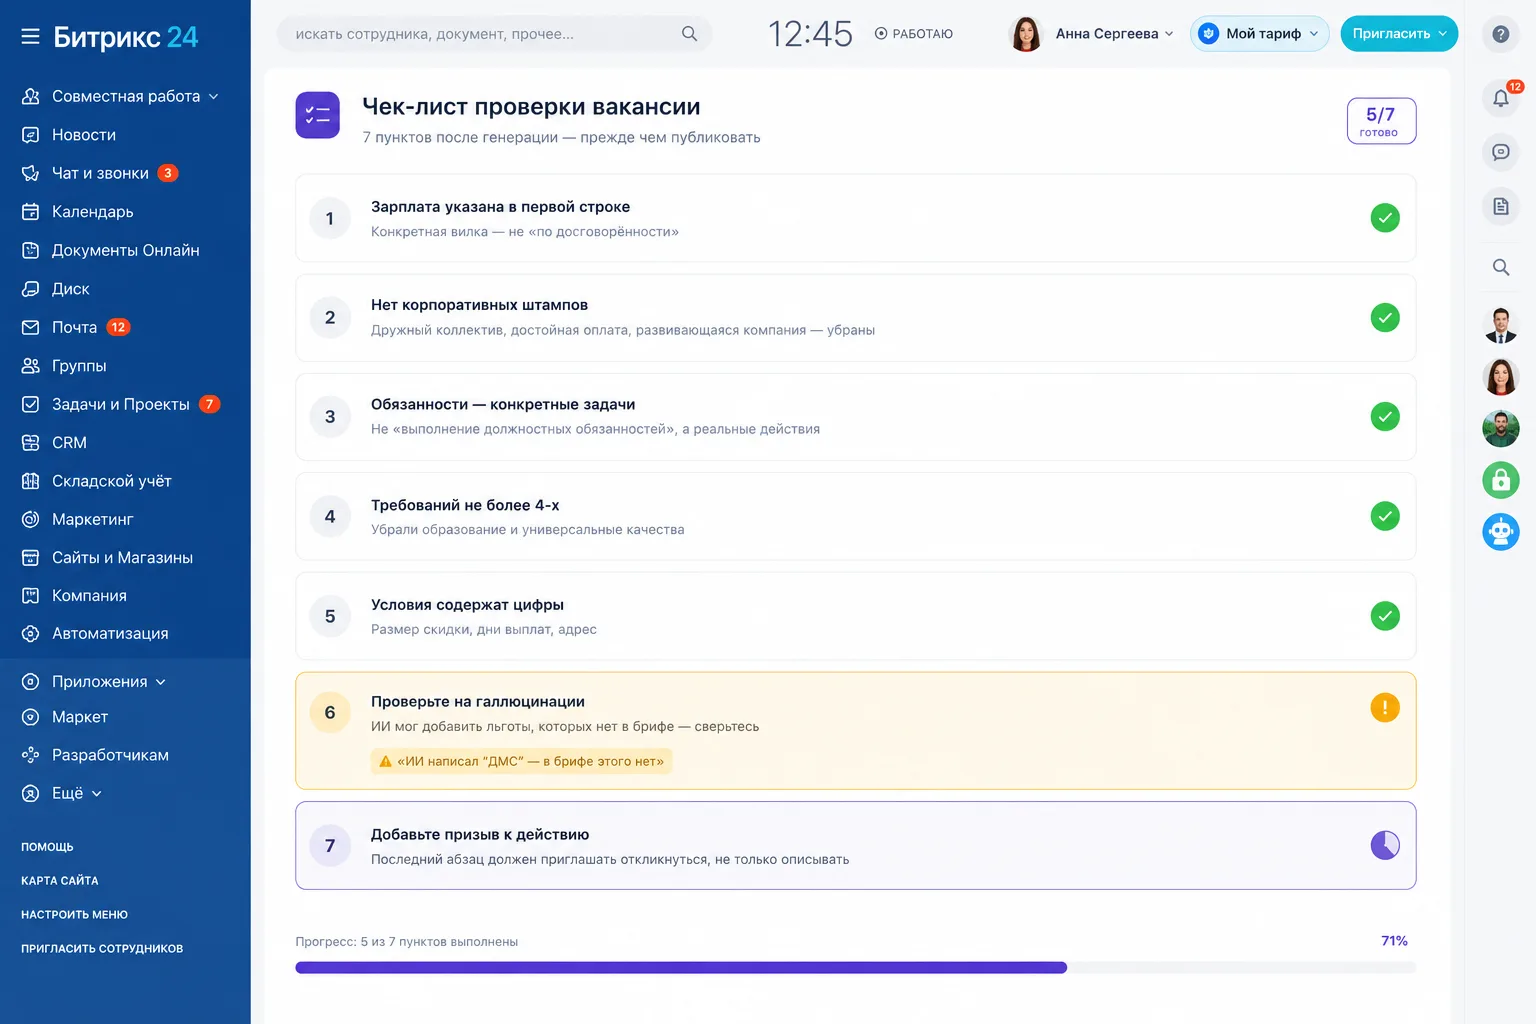Open the hamburger menu icon beside the Битрикс24 logo
The height and width of the screenshot is (1024, 1536).
(30, 37)
